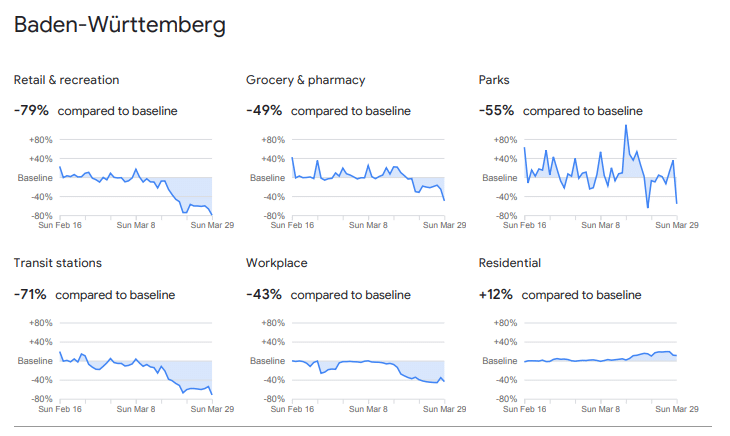
Task: Select the Retail & recreation chart title
Action: pyautogui.click(x=67, y=80)
